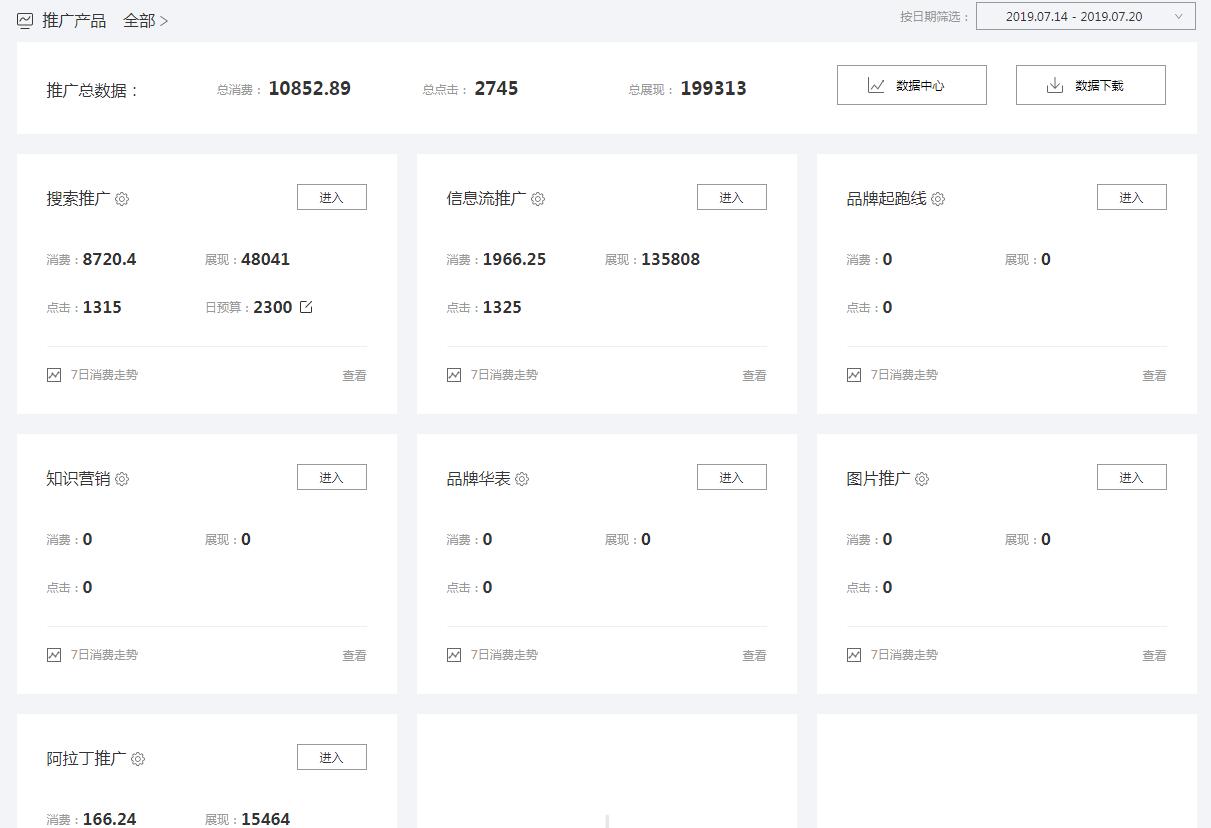Open the gear icon next to 知识营销
1211x828 pixels.
pyautogui.click(x=122, y=479)
